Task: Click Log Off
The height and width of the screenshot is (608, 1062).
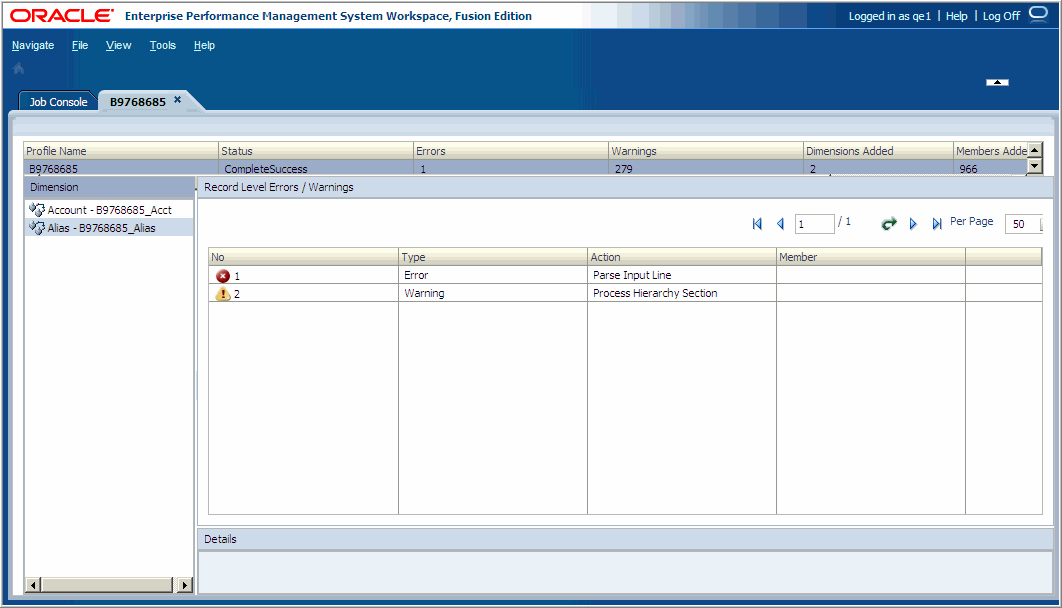Action: pos(1001,15)
